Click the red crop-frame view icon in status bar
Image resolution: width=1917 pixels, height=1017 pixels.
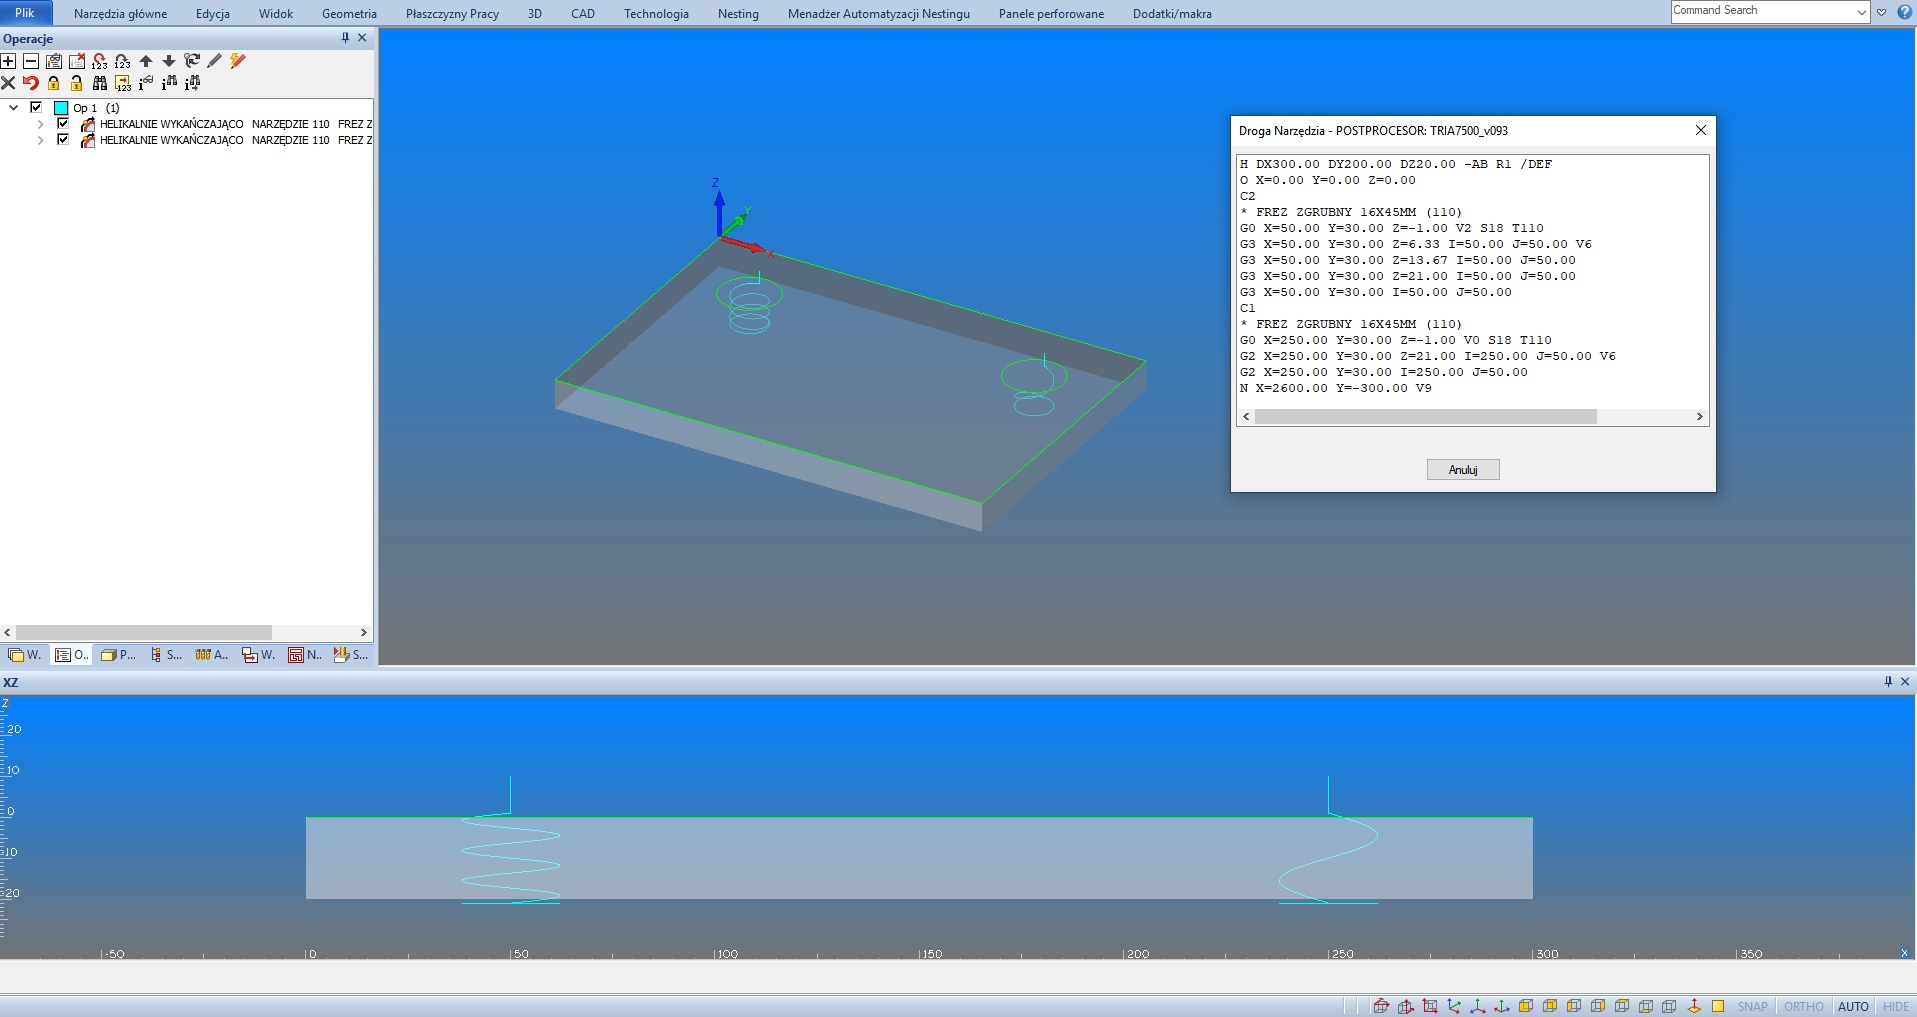tap(1430, 1006)
